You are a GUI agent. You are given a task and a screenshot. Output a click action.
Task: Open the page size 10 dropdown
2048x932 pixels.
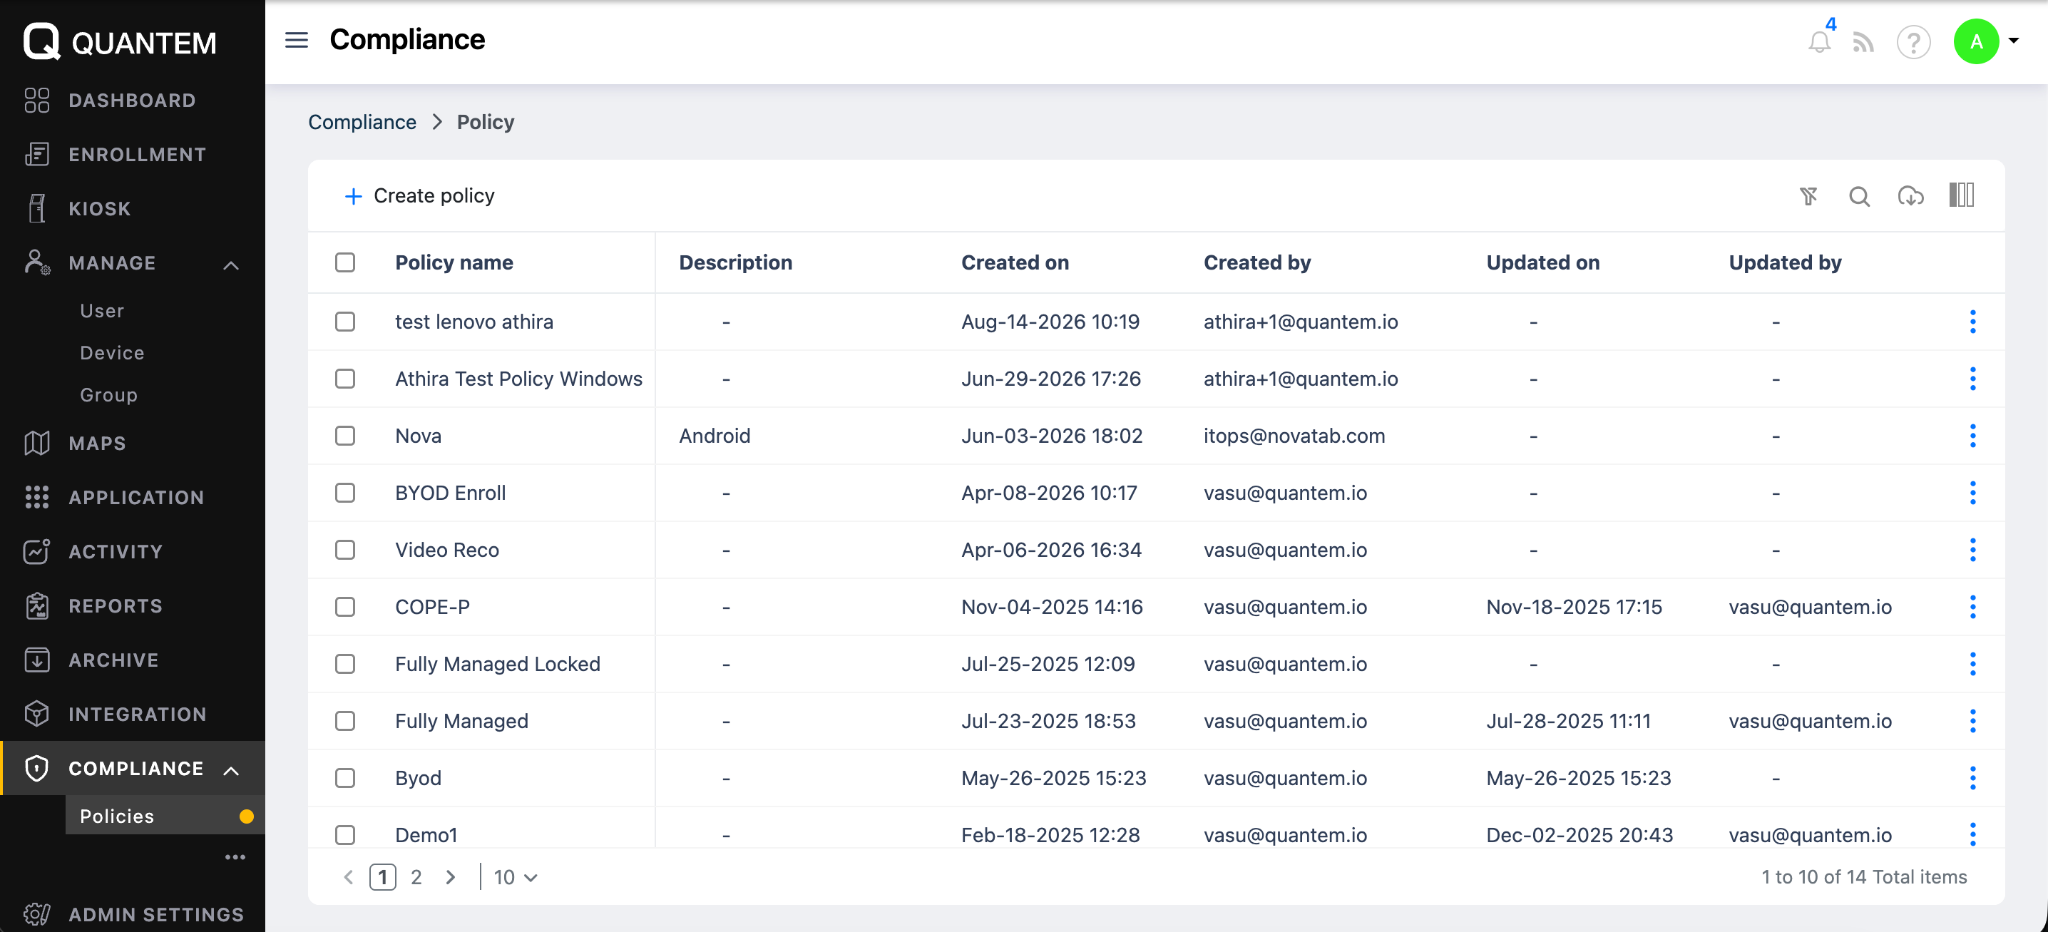point(516,877)
